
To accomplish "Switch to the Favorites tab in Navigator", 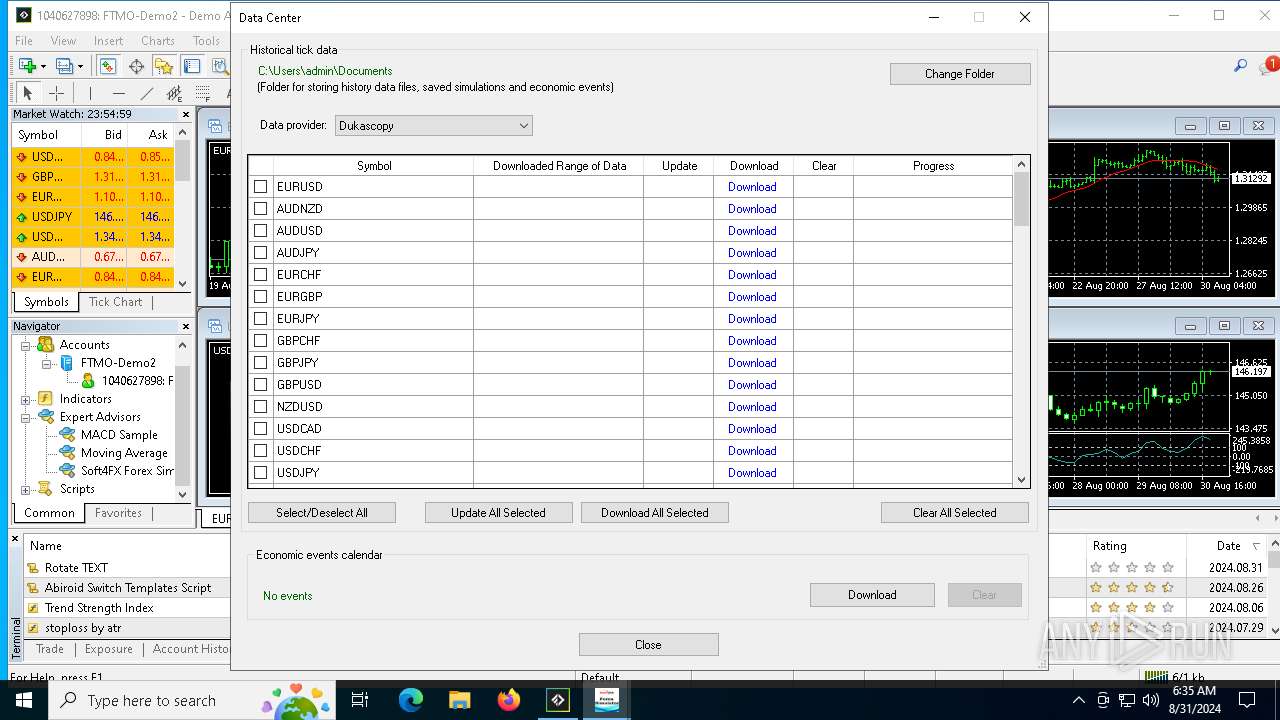I will pyautogui.click(x=118, y=513).
